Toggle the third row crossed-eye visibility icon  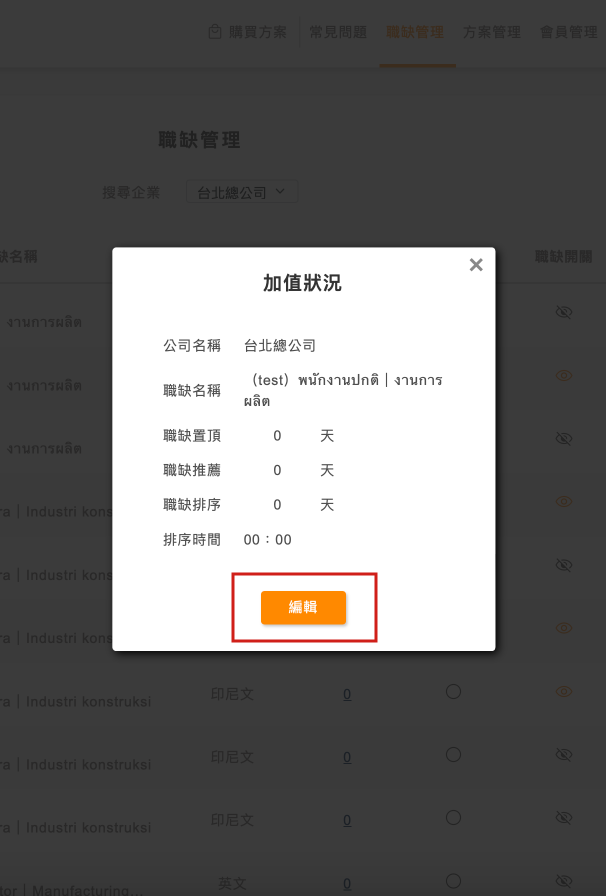[x=564, y=438]
